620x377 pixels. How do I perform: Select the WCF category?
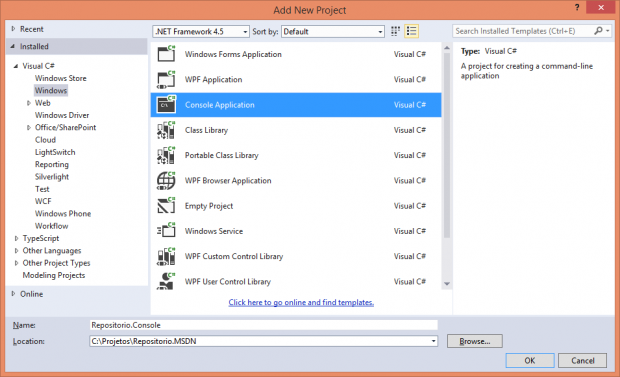coord(43,201)
